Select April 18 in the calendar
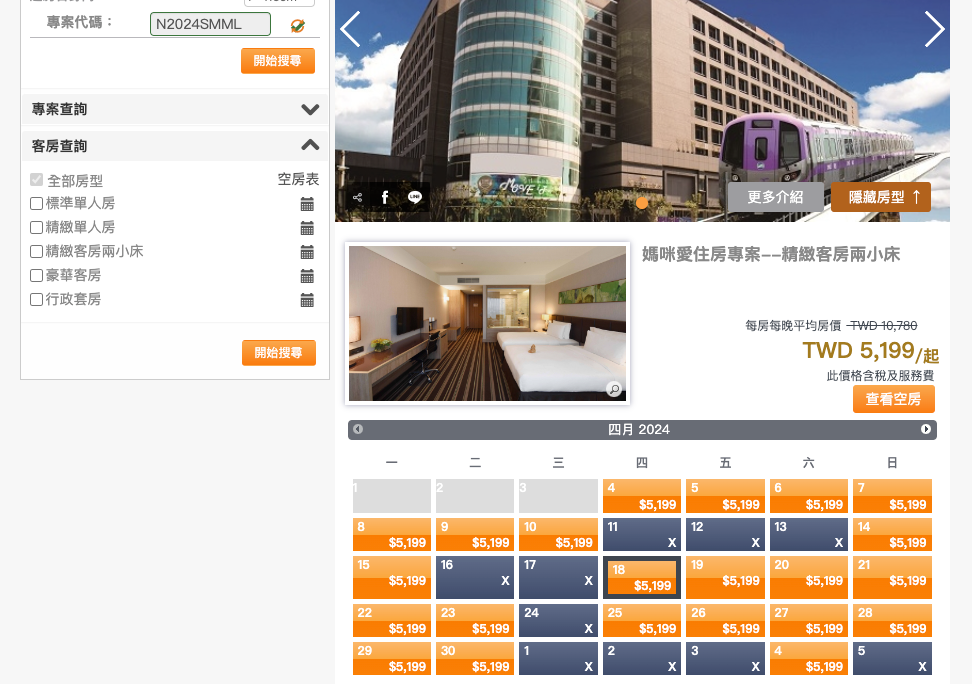The width and height of the screenshot is (972, 684). (x=641, y=577)
